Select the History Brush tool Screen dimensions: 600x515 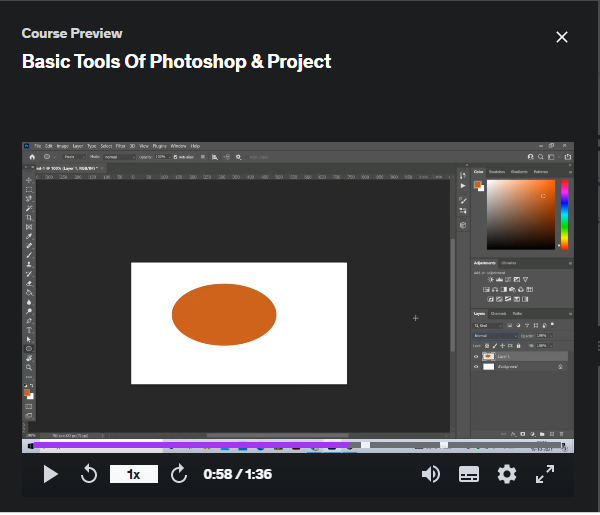29,274
